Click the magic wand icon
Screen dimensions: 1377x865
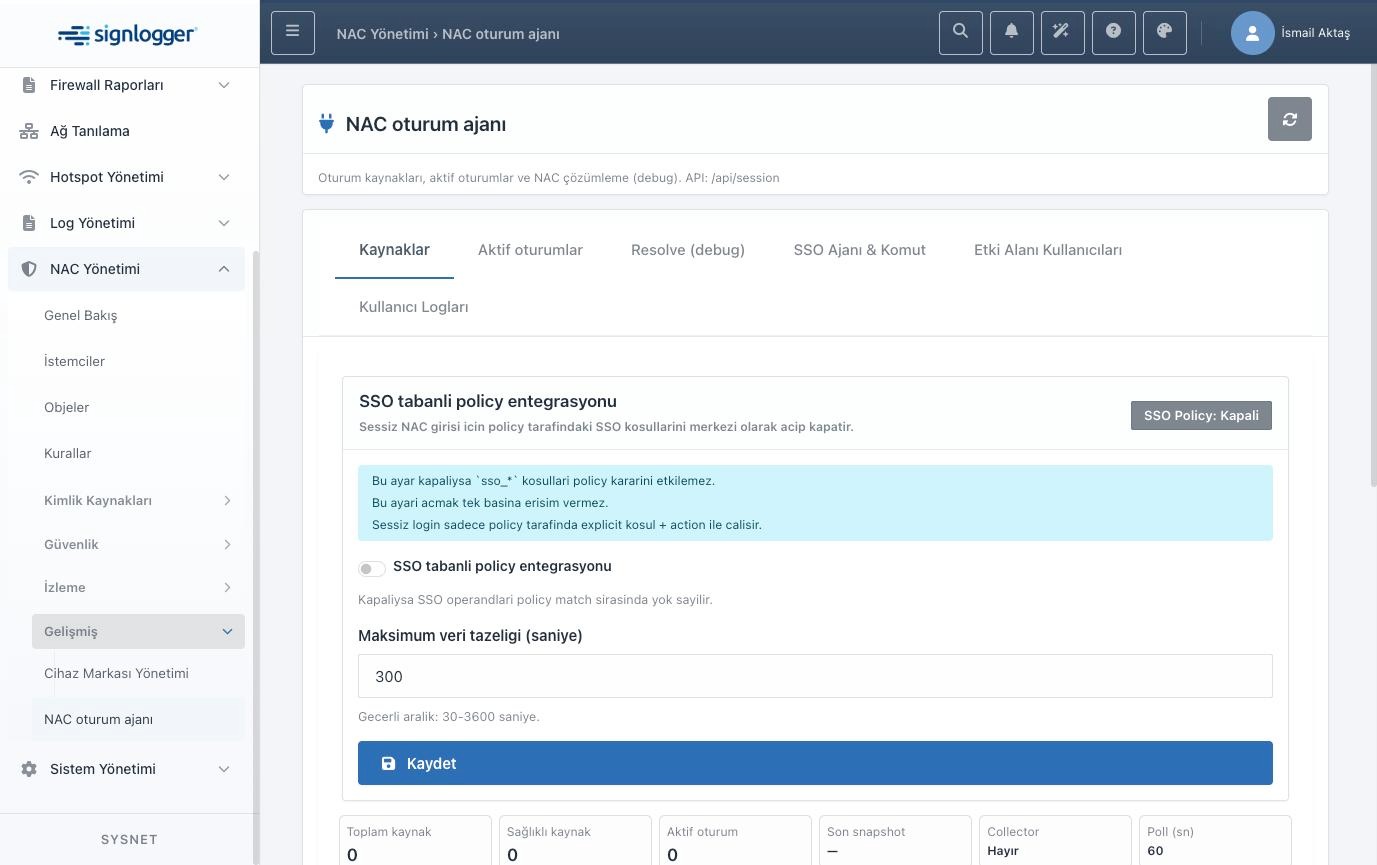[x=1063, y=33]
